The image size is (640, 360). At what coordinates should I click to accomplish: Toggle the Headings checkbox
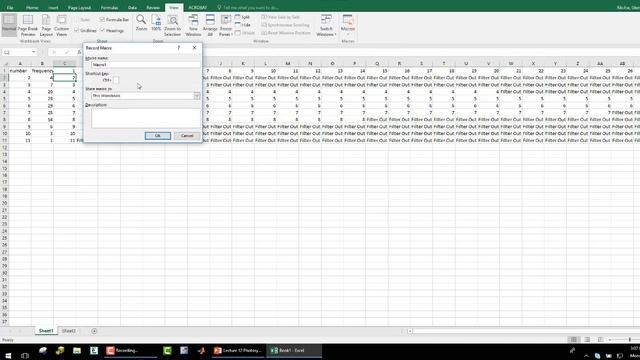102,30
